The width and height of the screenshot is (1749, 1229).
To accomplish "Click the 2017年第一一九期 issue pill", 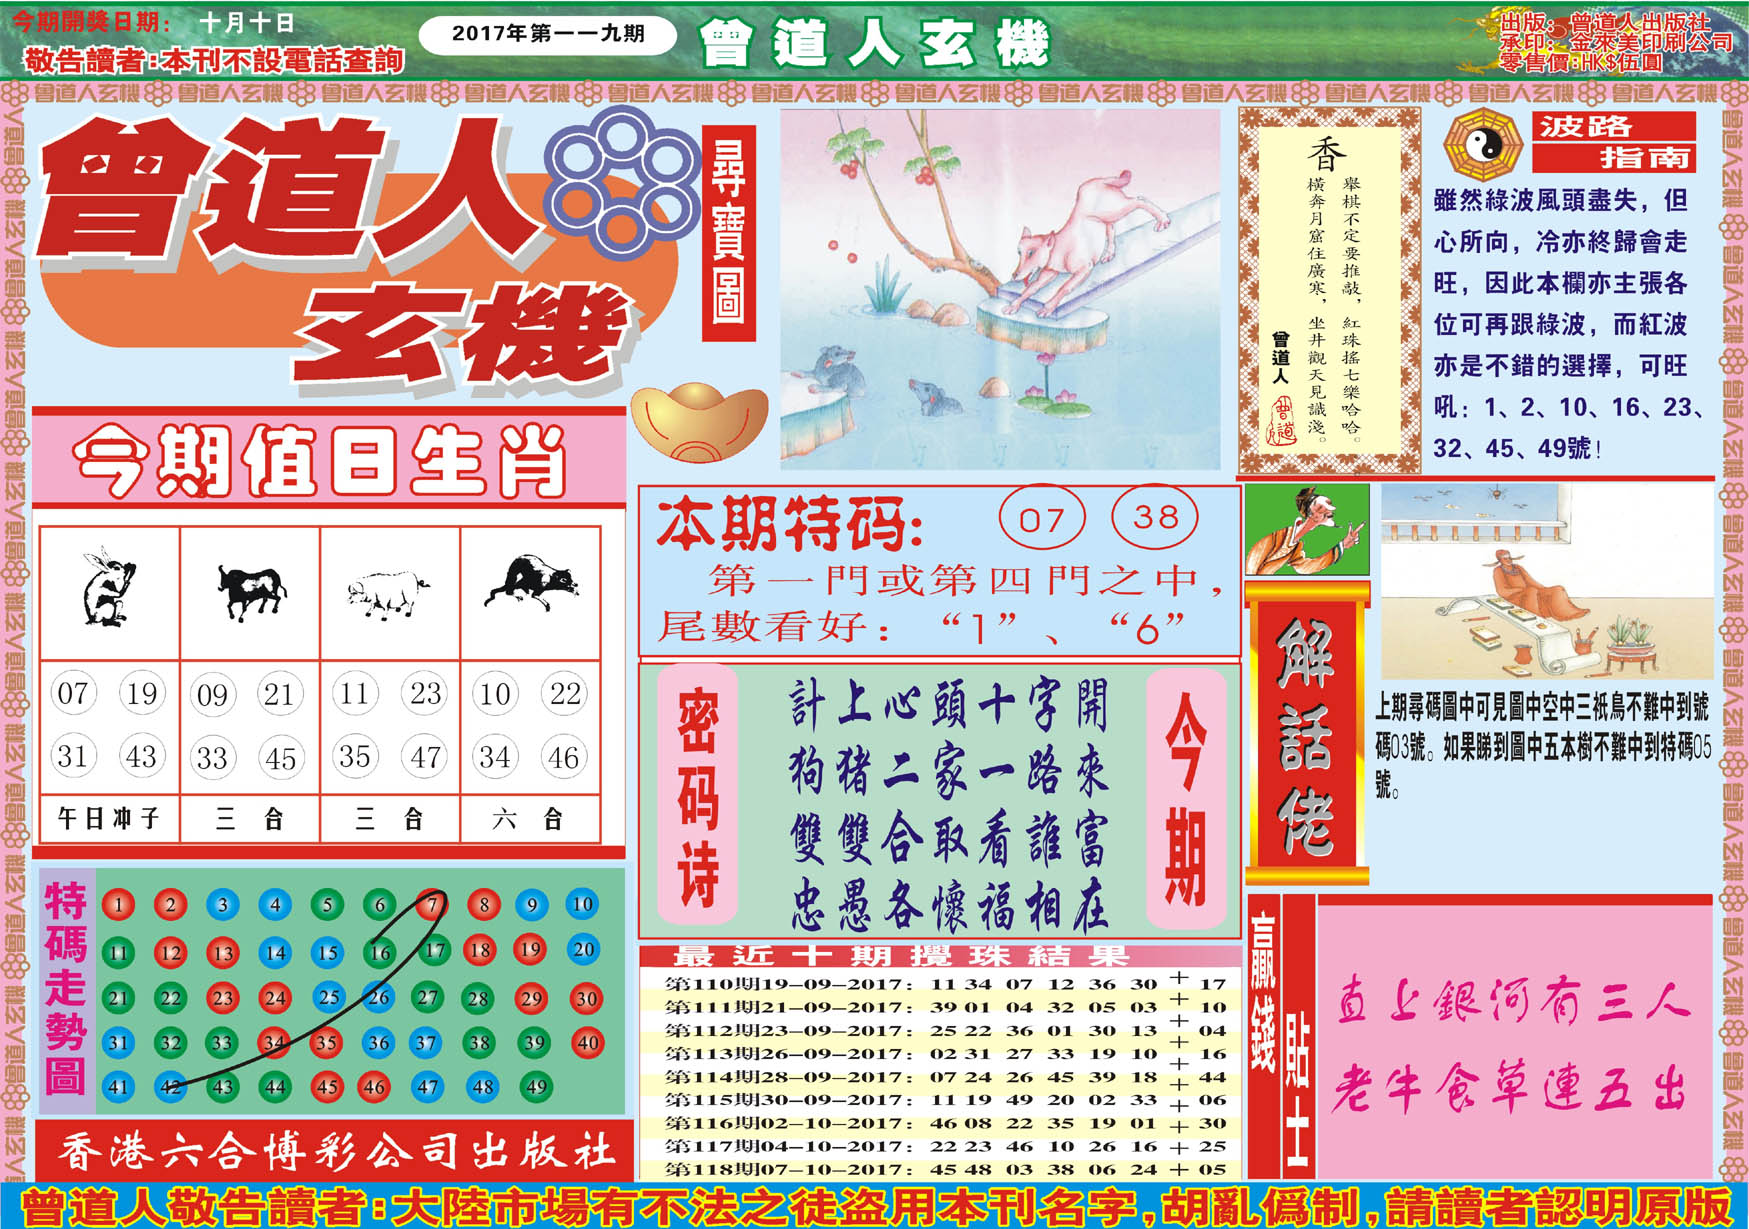I will pyautogui.click(x=548, y=34).
